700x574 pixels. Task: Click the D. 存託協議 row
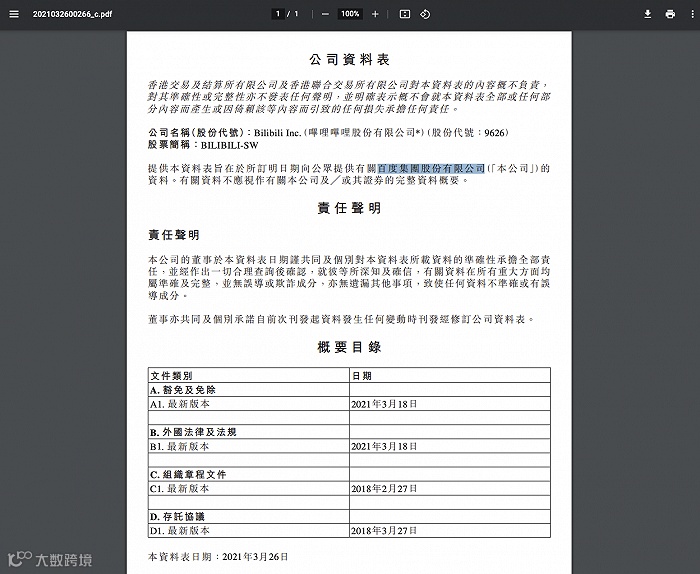249,517
